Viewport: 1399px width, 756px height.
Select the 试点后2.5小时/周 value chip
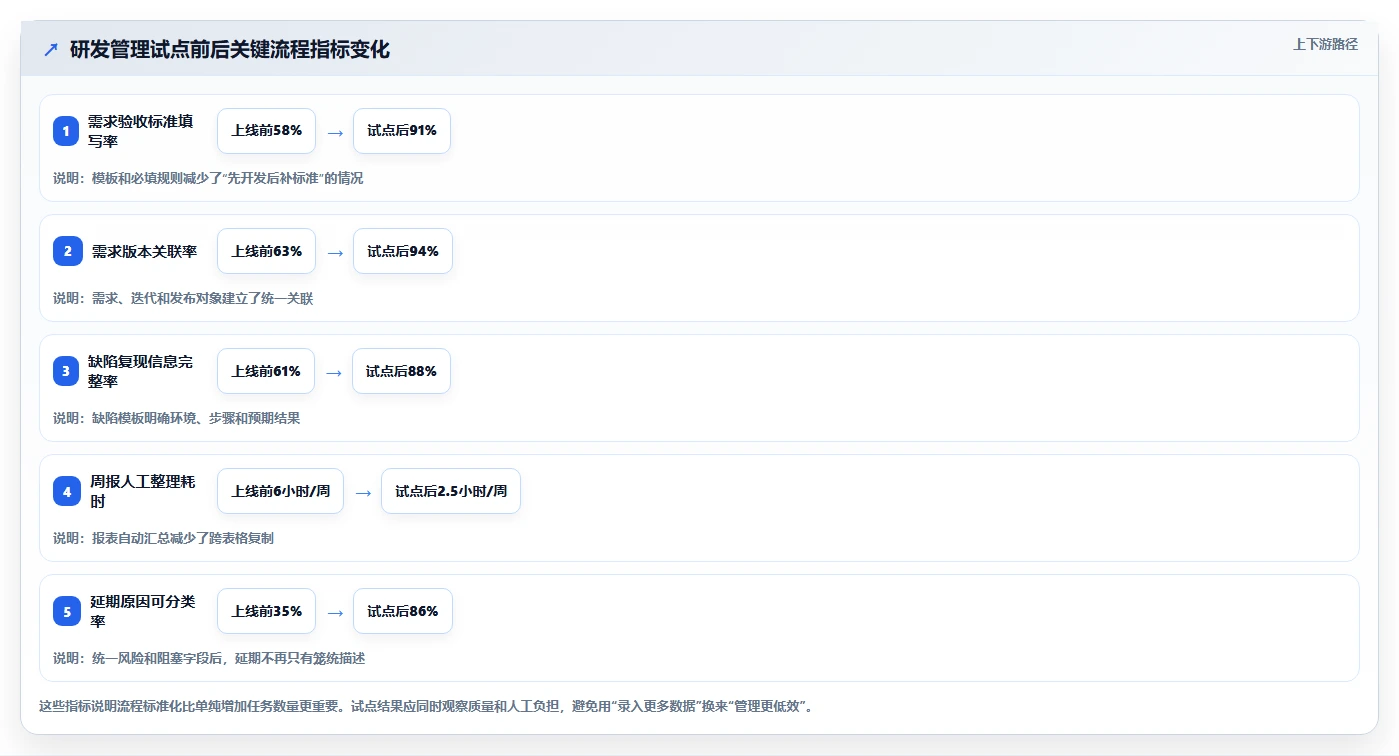[x=451, y=491]
